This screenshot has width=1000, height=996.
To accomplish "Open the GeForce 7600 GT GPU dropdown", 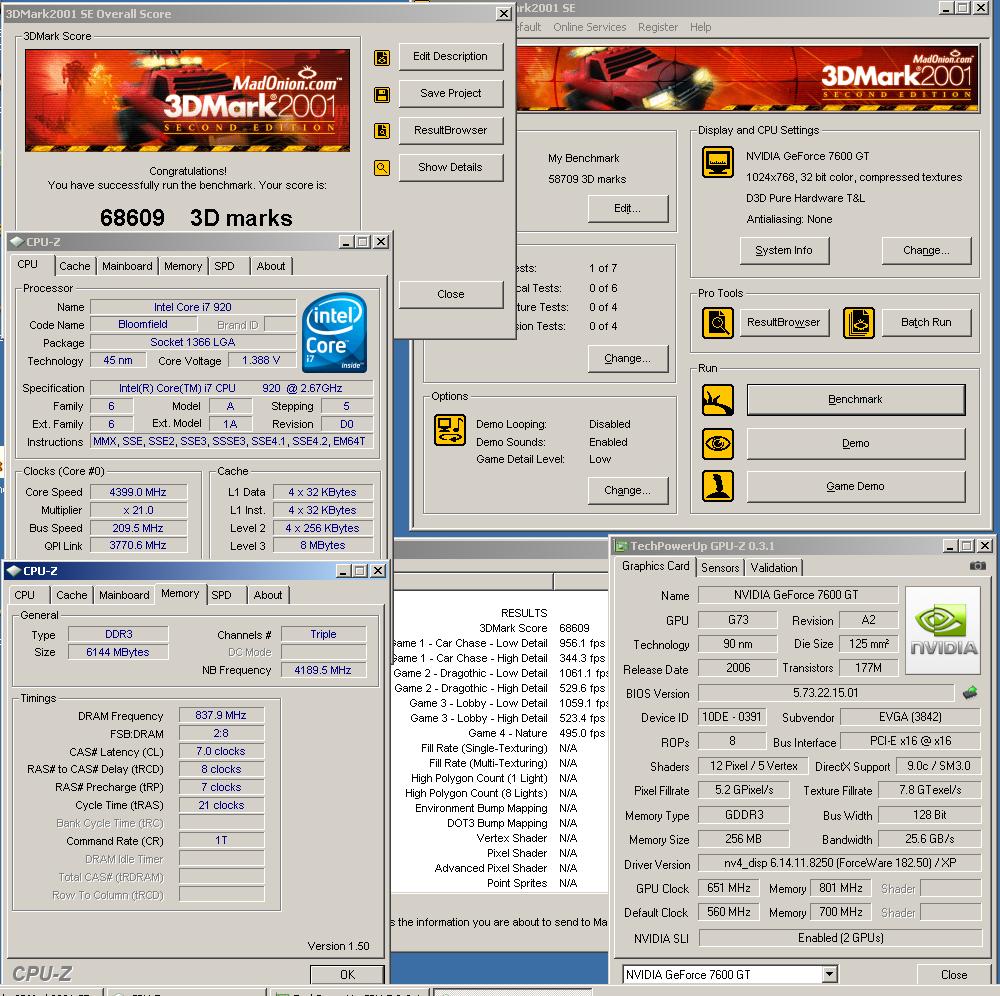I will 829,974.
